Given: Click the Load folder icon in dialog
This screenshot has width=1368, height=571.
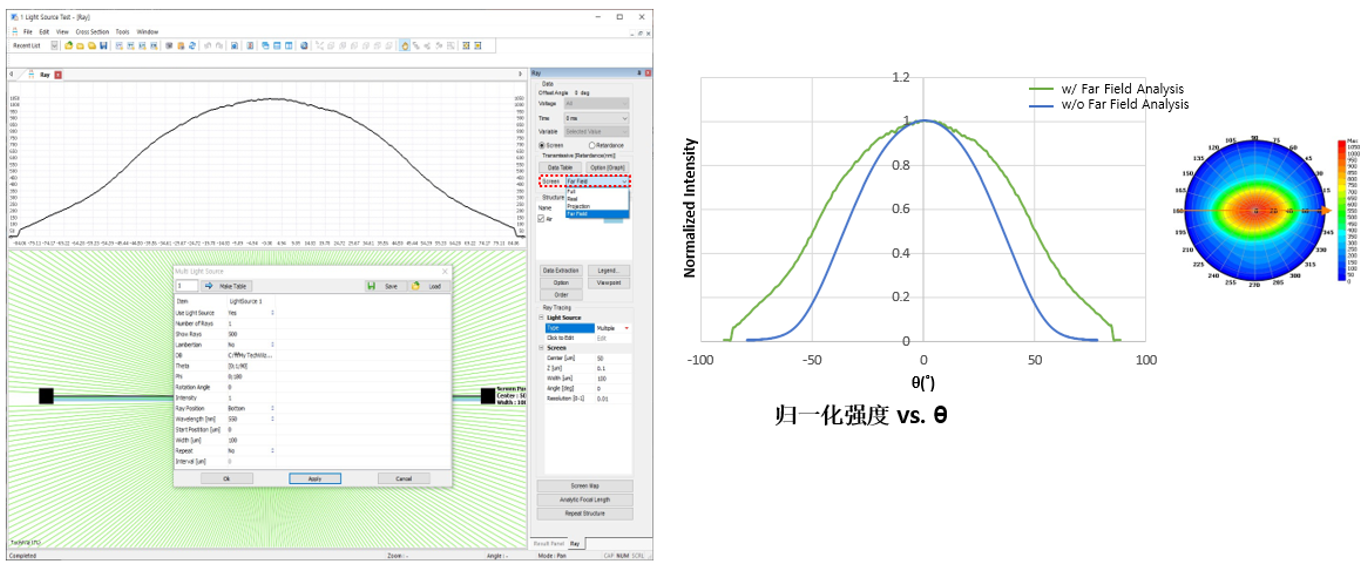Looking at the screenshot, I should coord(415,286).
